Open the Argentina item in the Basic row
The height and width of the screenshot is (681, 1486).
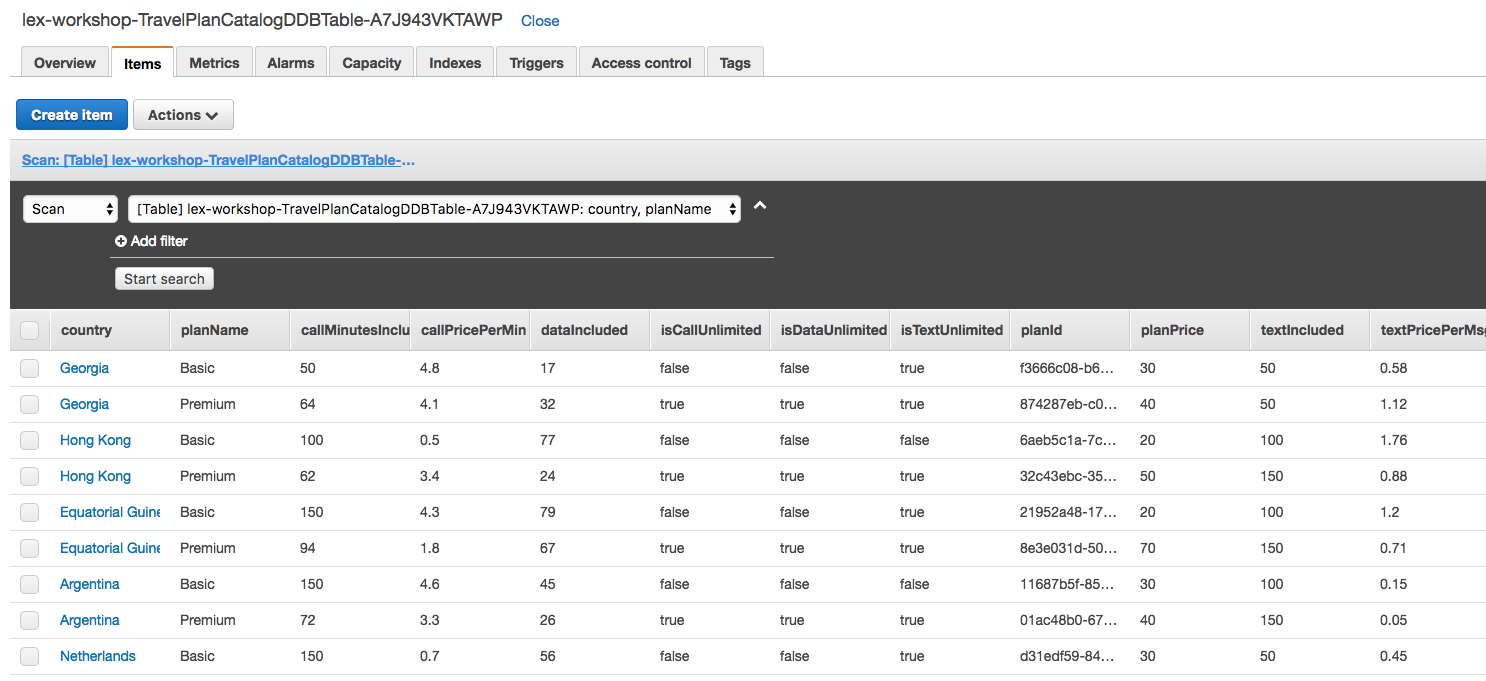tap(89, 584)
